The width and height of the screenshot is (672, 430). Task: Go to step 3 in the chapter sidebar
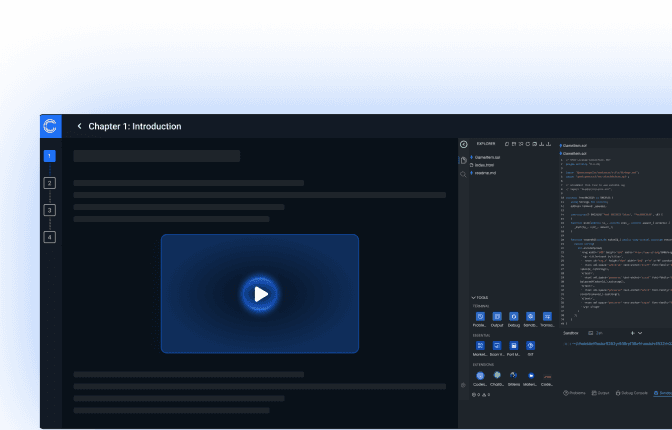point(50,210)
